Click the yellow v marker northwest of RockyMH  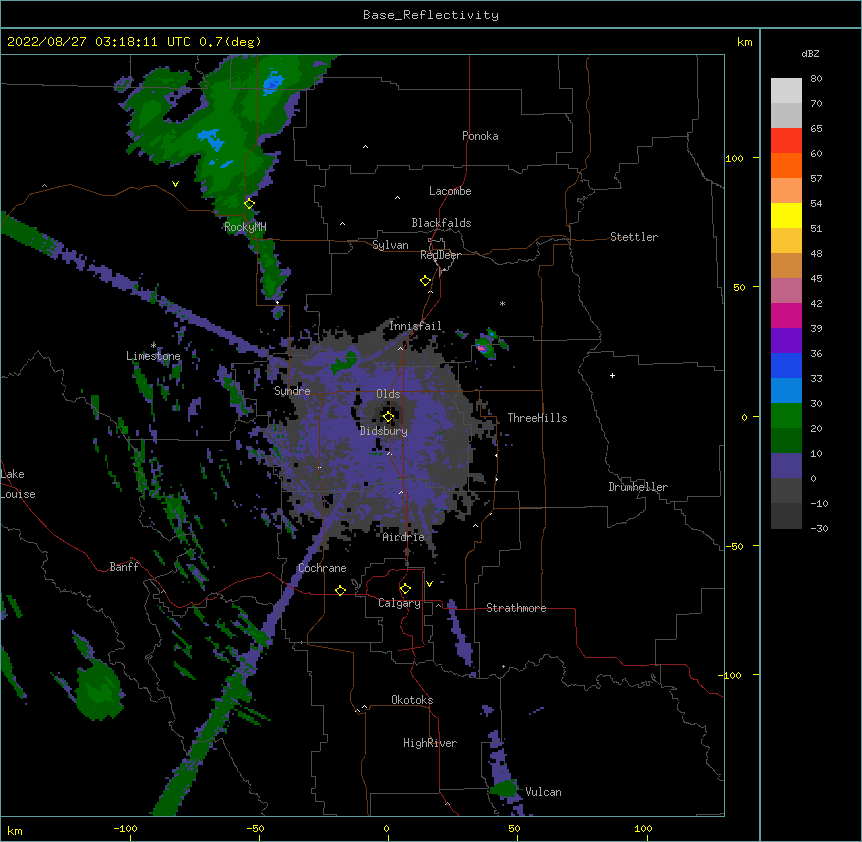pyautogui.click(x=175, y=184)
